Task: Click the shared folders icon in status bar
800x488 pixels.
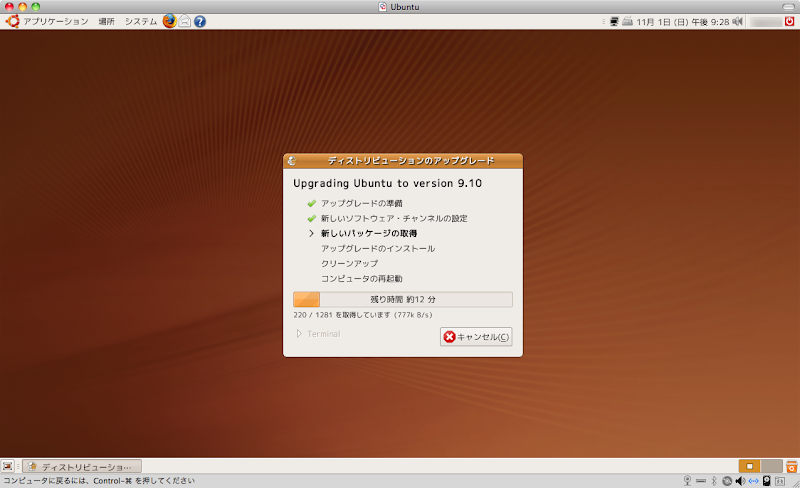Action: click(x=780, y=481)
